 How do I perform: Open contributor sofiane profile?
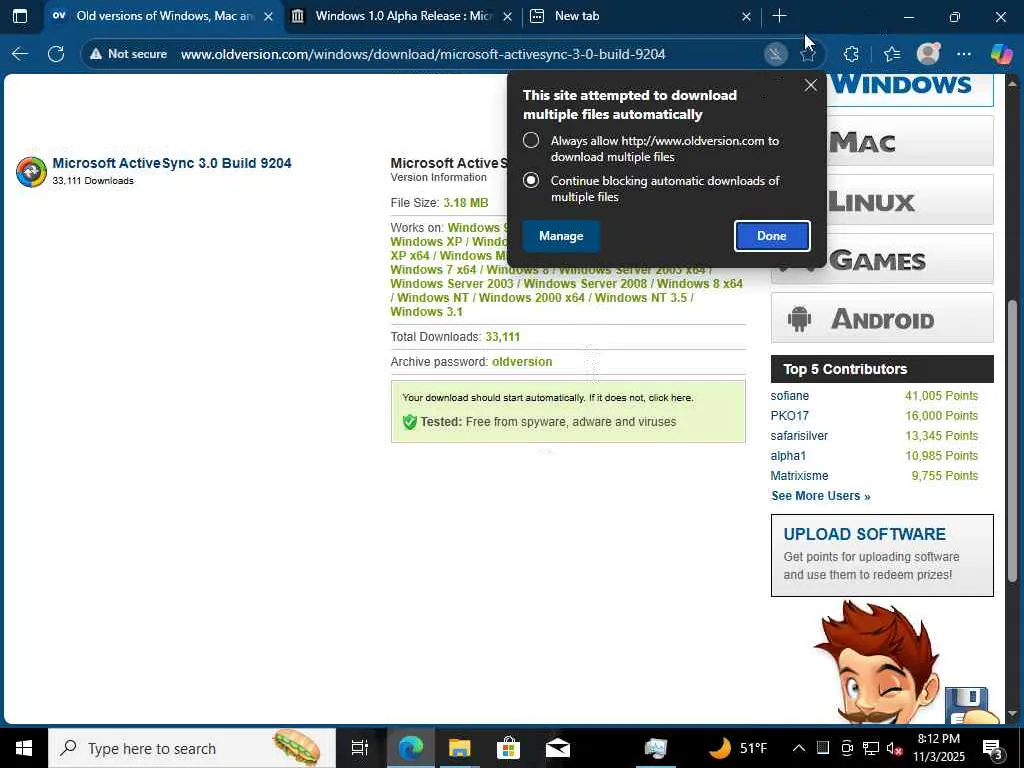[790, 396]
